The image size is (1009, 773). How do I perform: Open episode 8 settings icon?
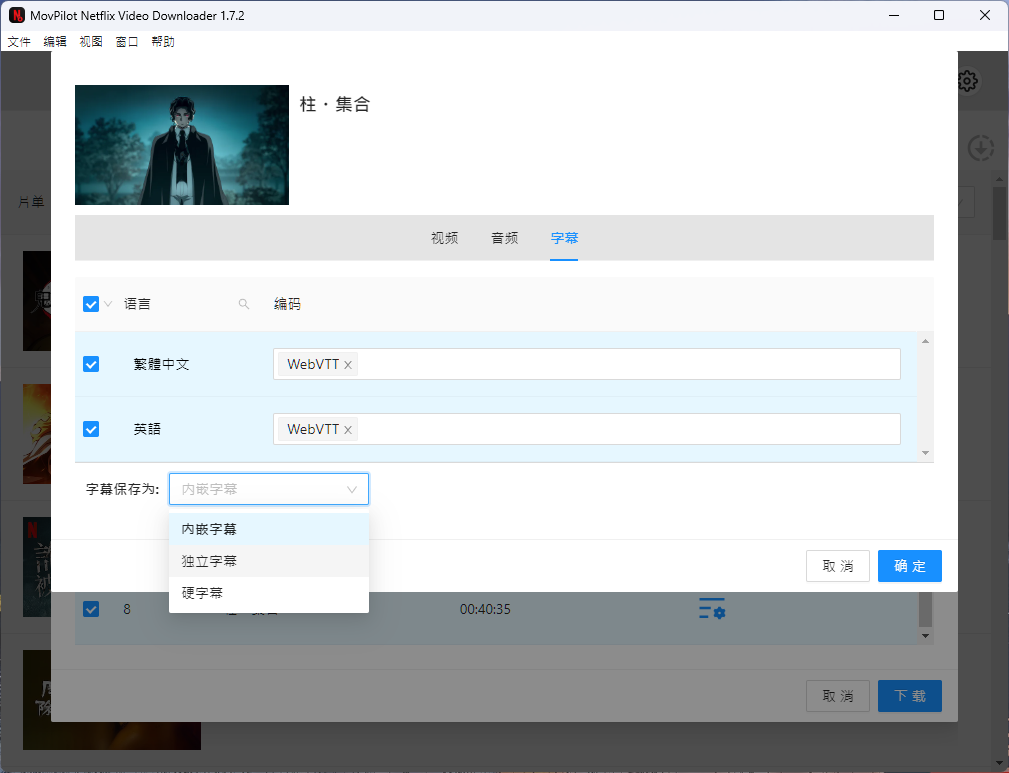(711, 609)
